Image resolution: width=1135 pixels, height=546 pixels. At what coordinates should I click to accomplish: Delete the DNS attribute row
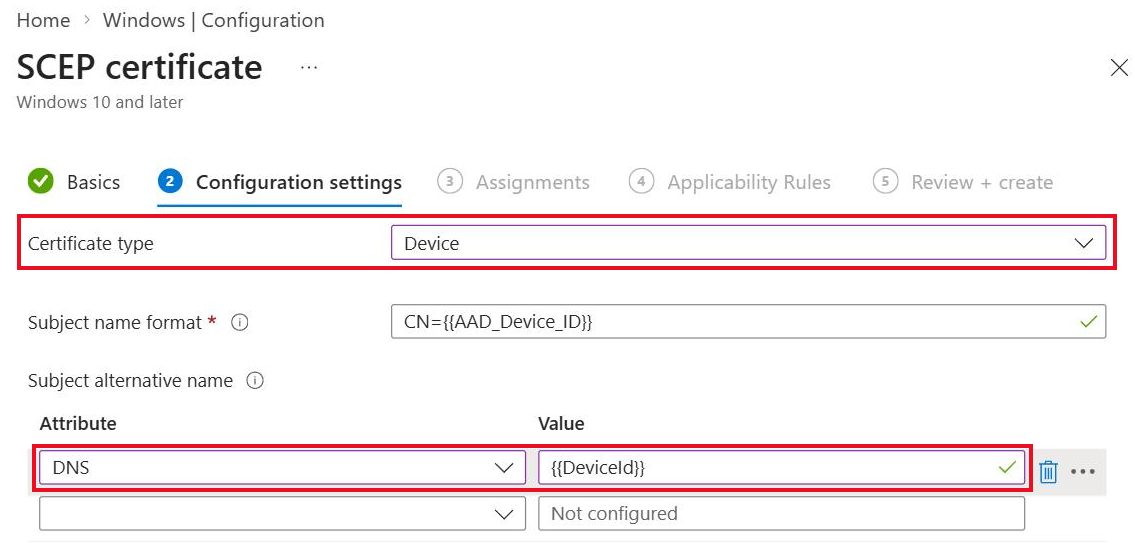(x=1048, y=471)
